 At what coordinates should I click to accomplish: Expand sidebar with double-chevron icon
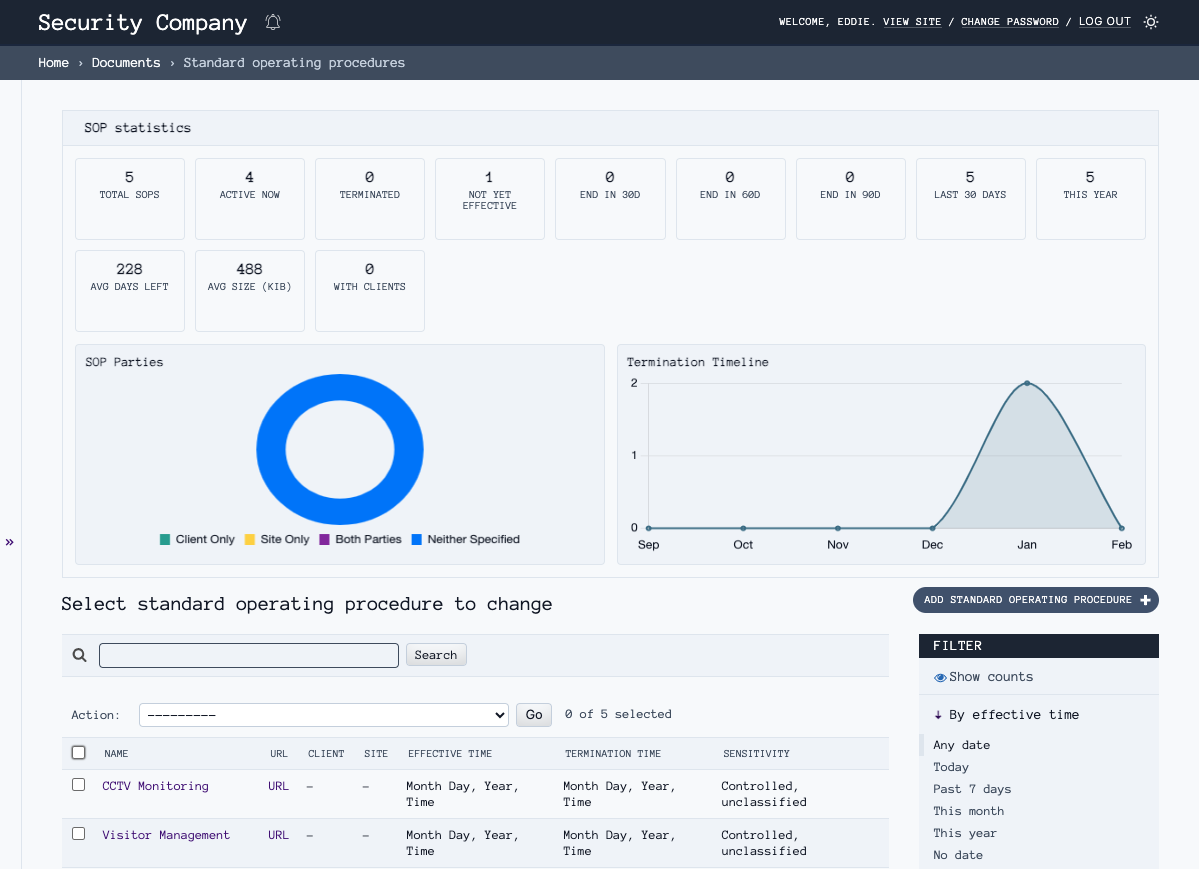[10, 542]
